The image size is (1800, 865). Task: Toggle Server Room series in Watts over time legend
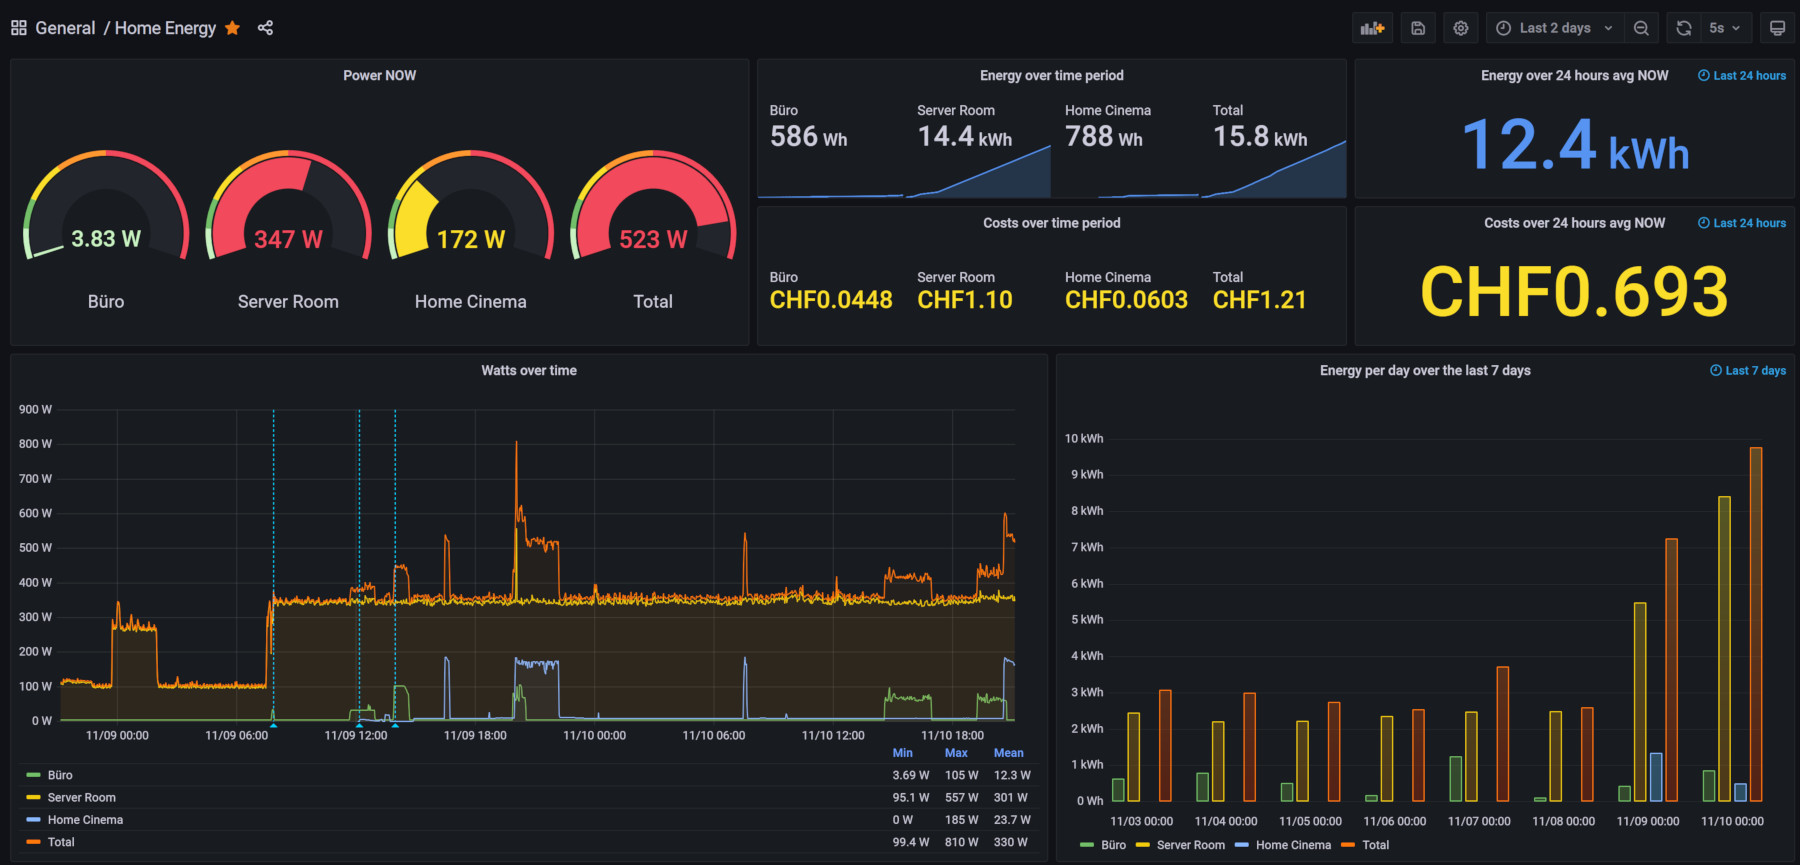point(82,797)
